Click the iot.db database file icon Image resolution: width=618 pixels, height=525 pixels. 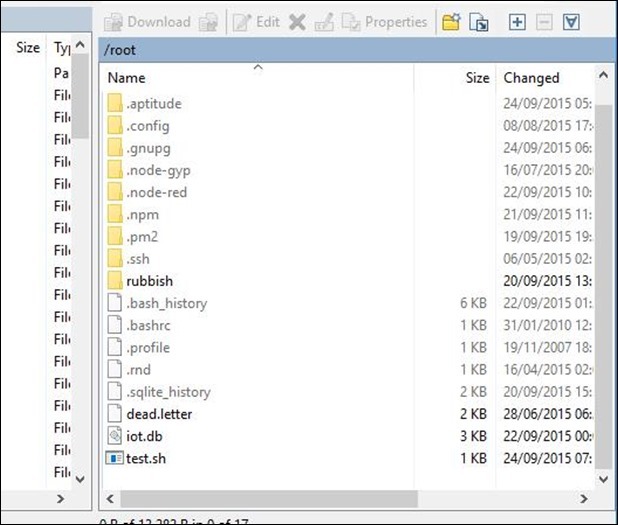pos(115,436)
